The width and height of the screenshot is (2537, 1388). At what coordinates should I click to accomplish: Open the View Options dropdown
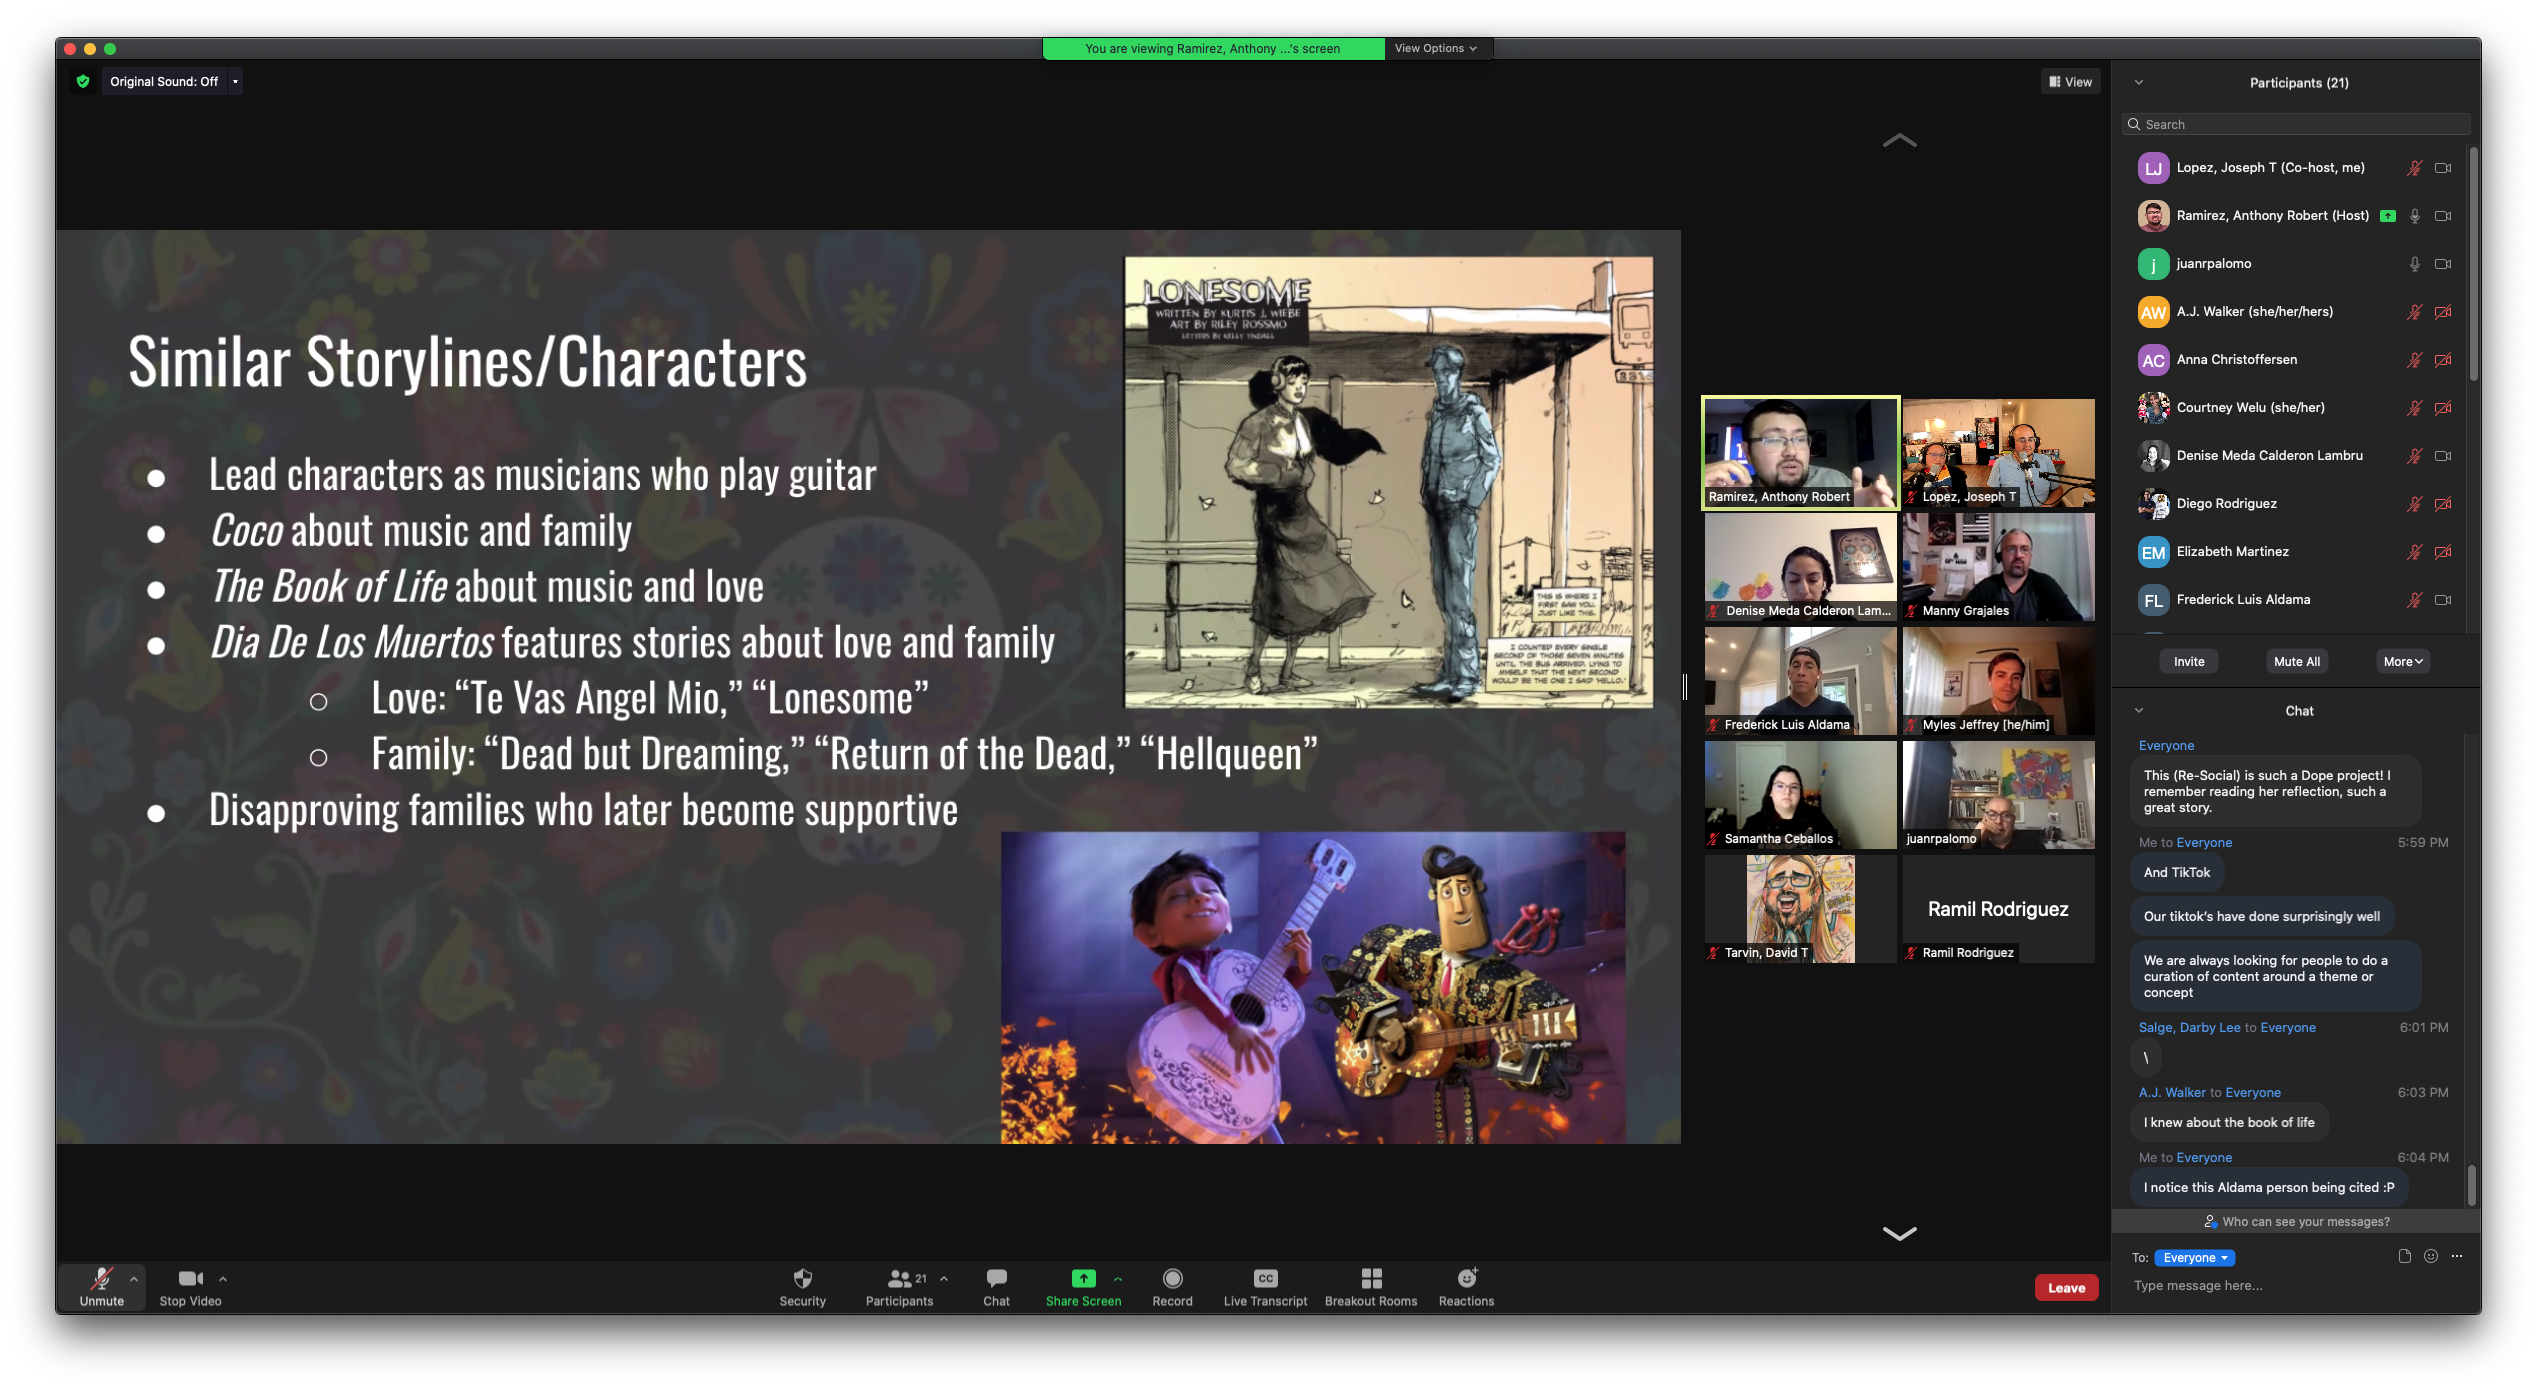[1435, 48]
